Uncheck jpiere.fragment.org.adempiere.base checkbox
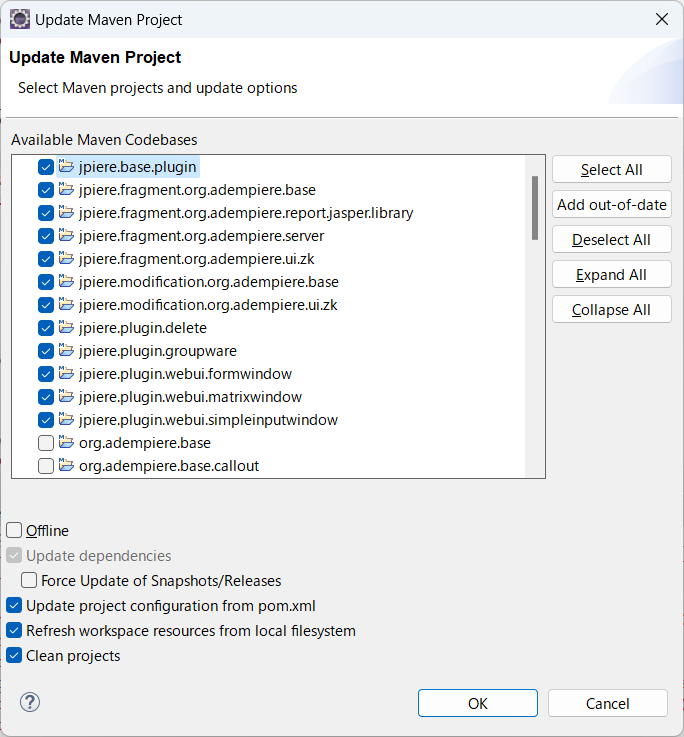Image resolution: width=684 pixels, height=737 pixels. 46,190
